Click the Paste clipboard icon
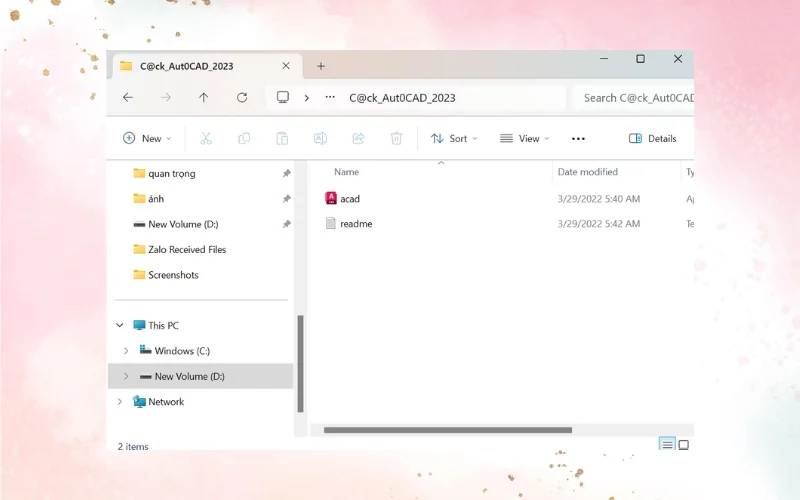The image size is (800, 500). tap(282, 138)
